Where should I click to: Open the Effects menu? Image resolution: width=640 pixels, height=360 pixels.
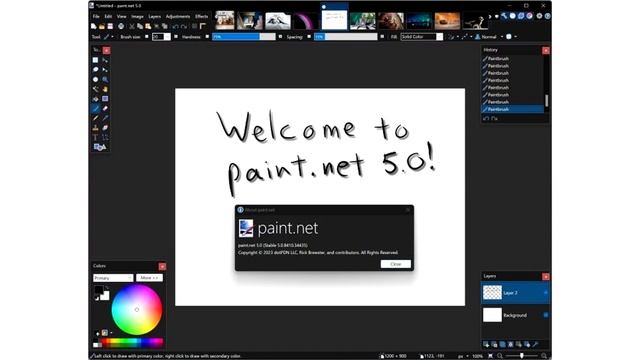tap(202, 17)
